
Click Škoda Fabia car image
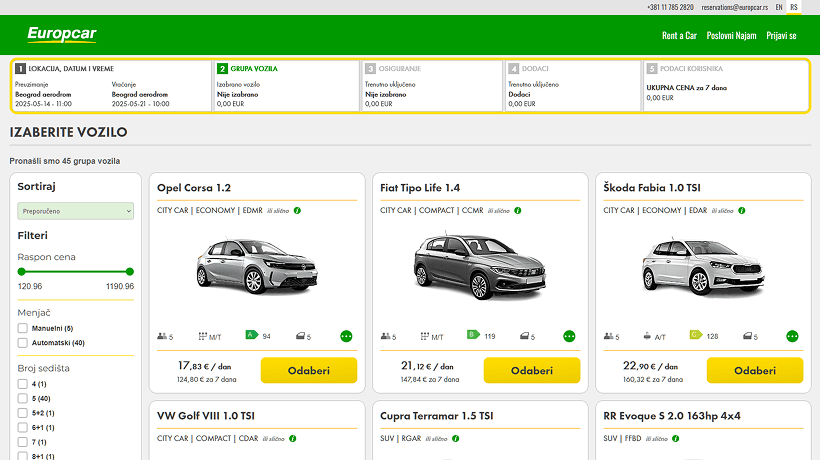[703, 267]
